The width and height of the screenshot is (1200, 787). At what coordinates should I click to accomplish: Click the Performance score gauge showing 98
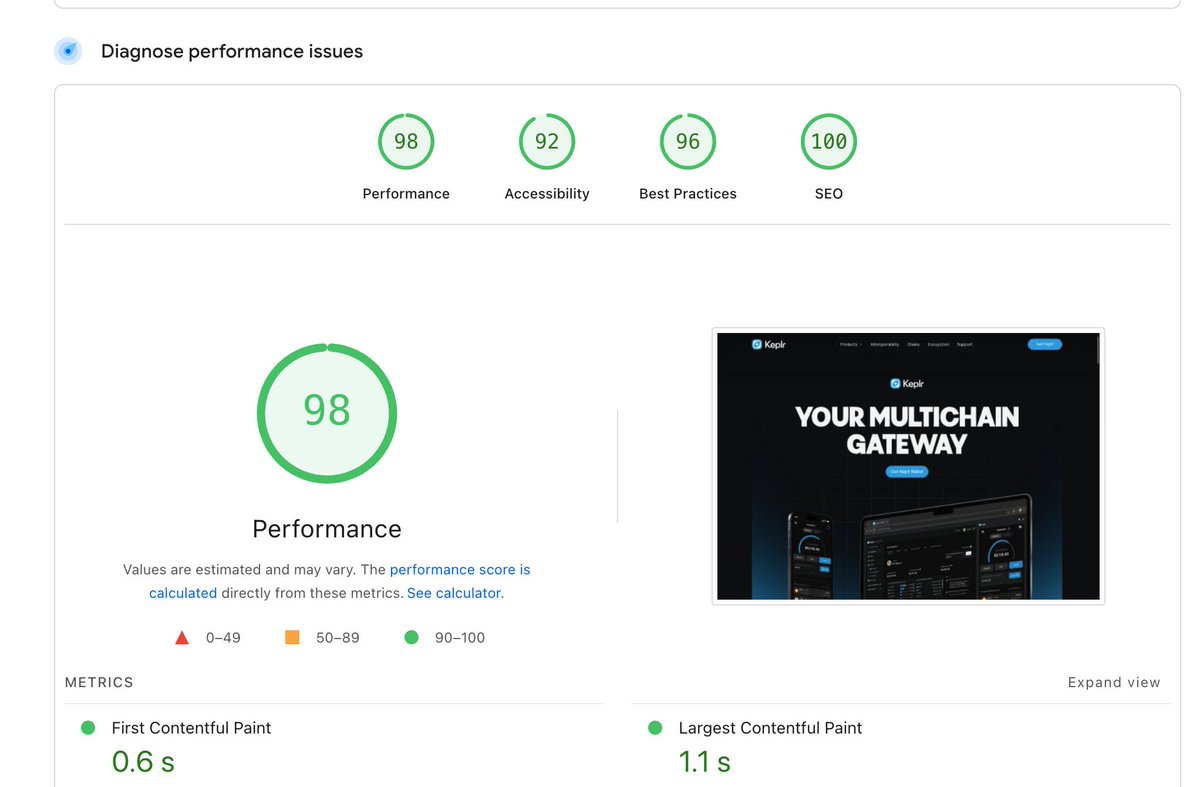coord(406,142)
